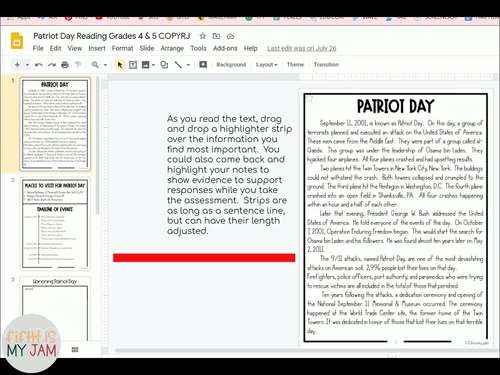
Task: Undo the last action
Action: (39, 65)
